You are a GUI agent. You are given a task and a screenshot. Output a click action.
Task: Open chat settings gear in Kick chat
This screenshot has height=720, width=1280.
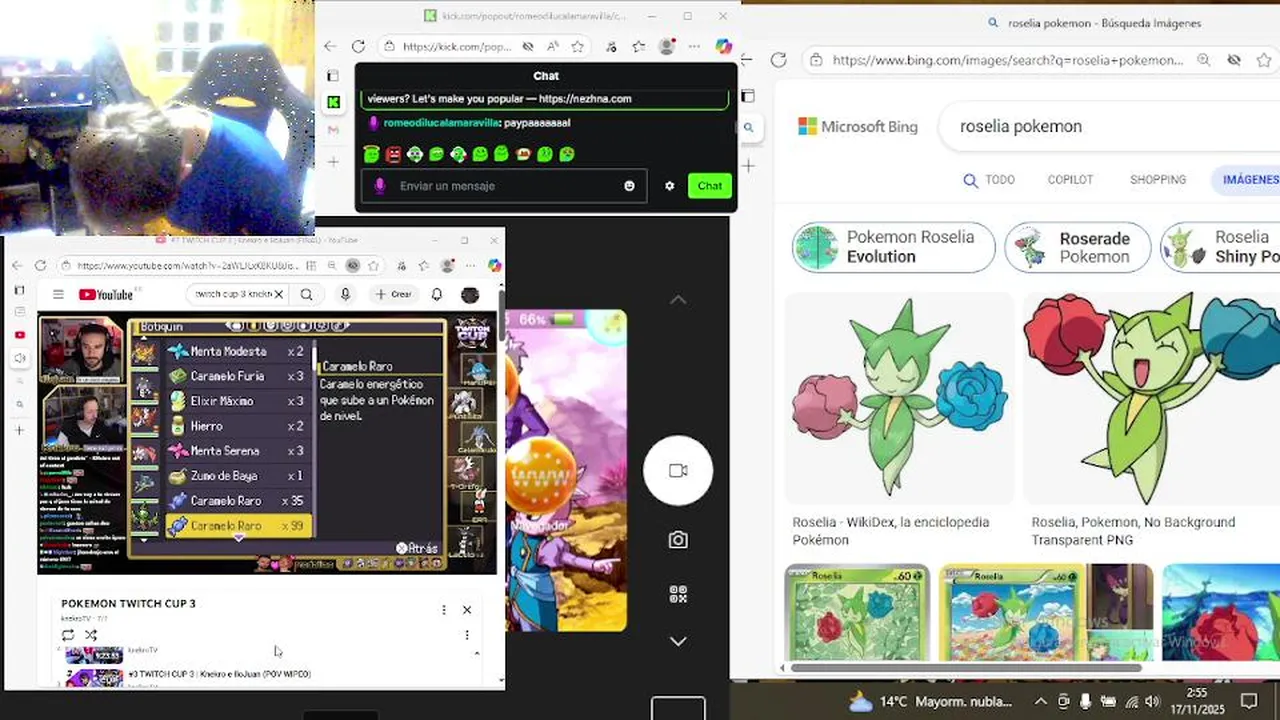pyautogui.click(x=669, y=186)
